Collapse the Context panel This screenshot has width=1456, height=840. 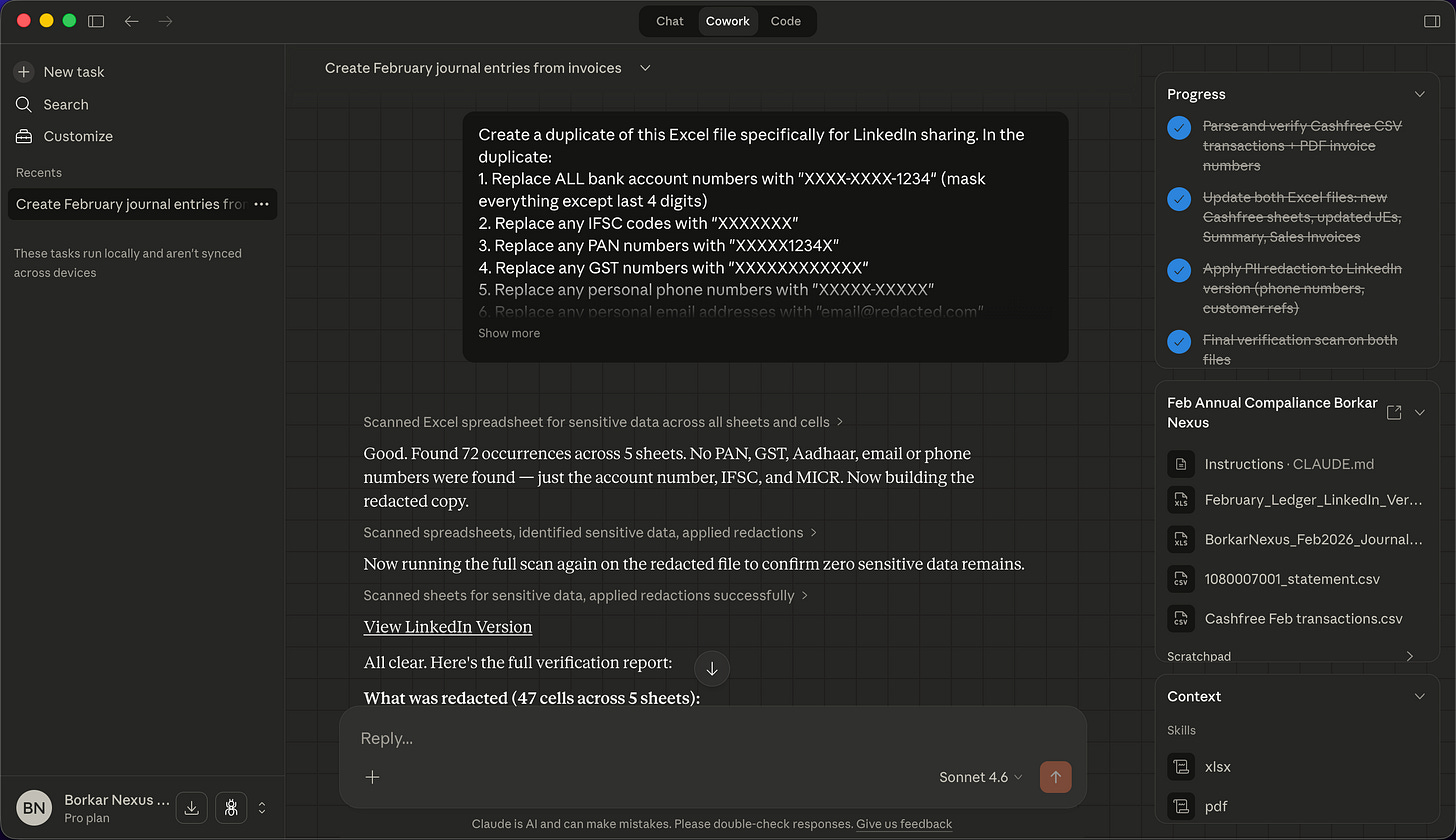(x=1419, y=696)
